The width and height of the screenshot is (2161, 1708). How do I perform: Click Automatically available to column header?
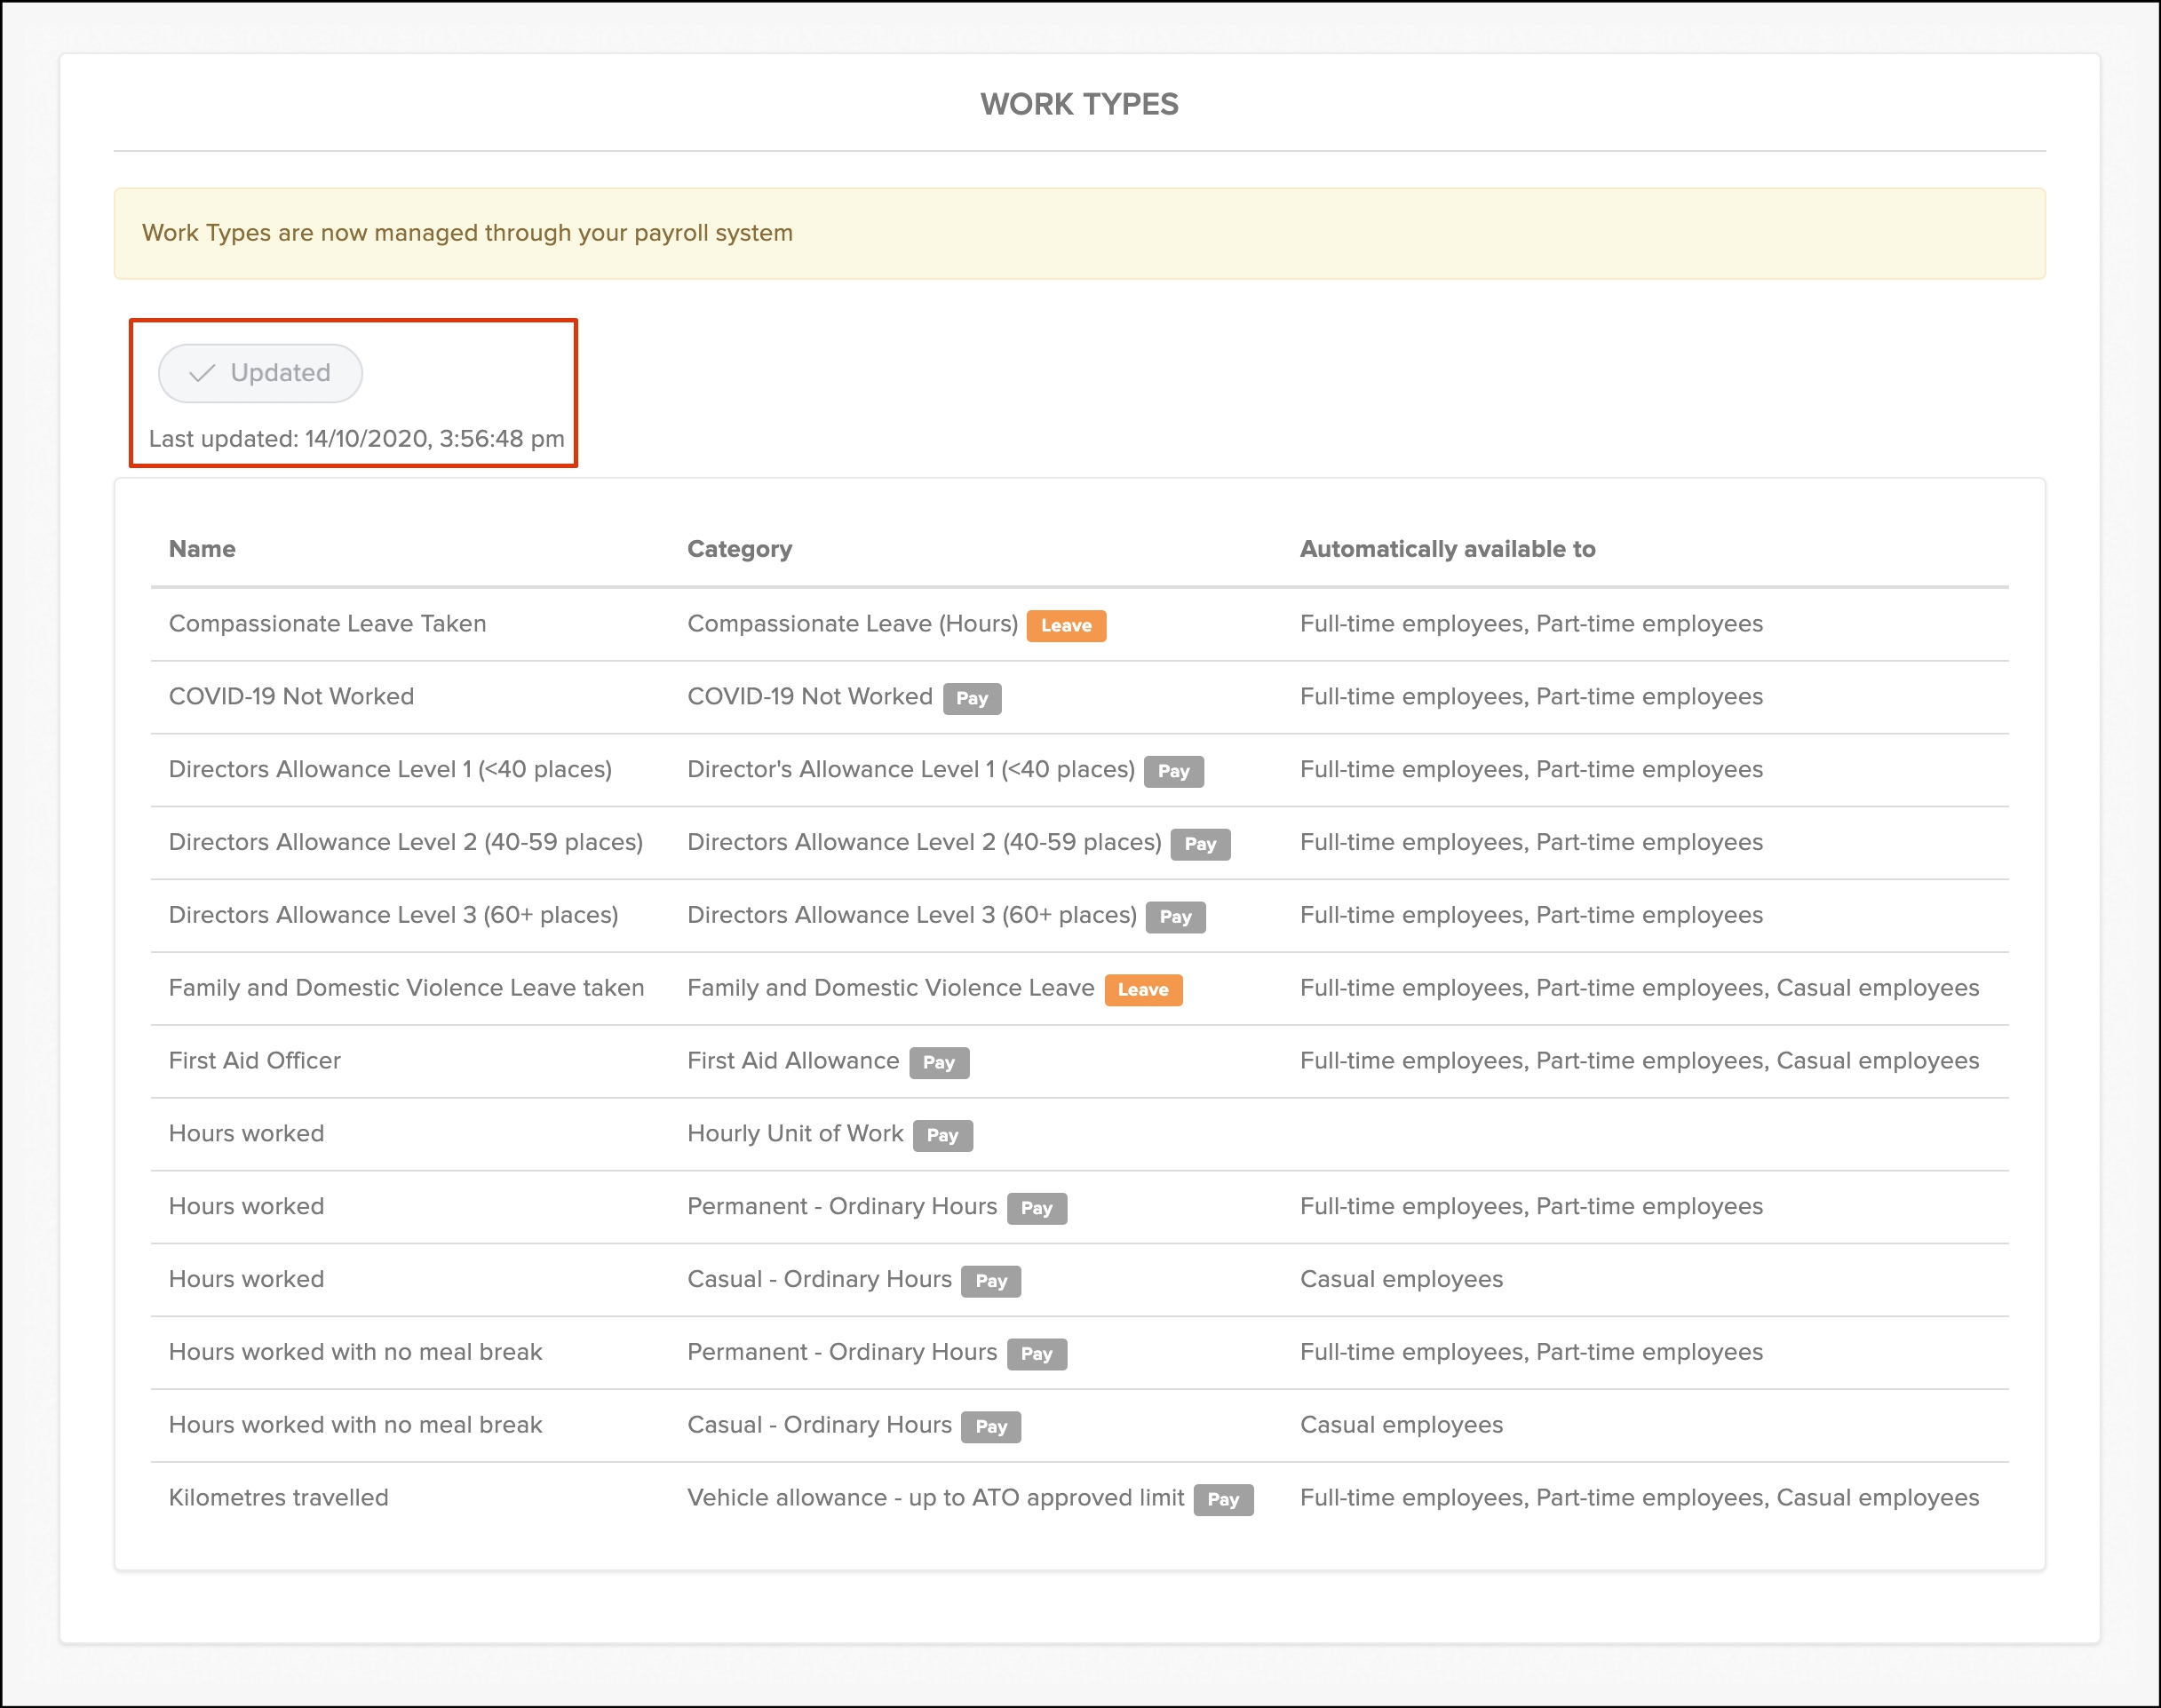[1447, 549]
